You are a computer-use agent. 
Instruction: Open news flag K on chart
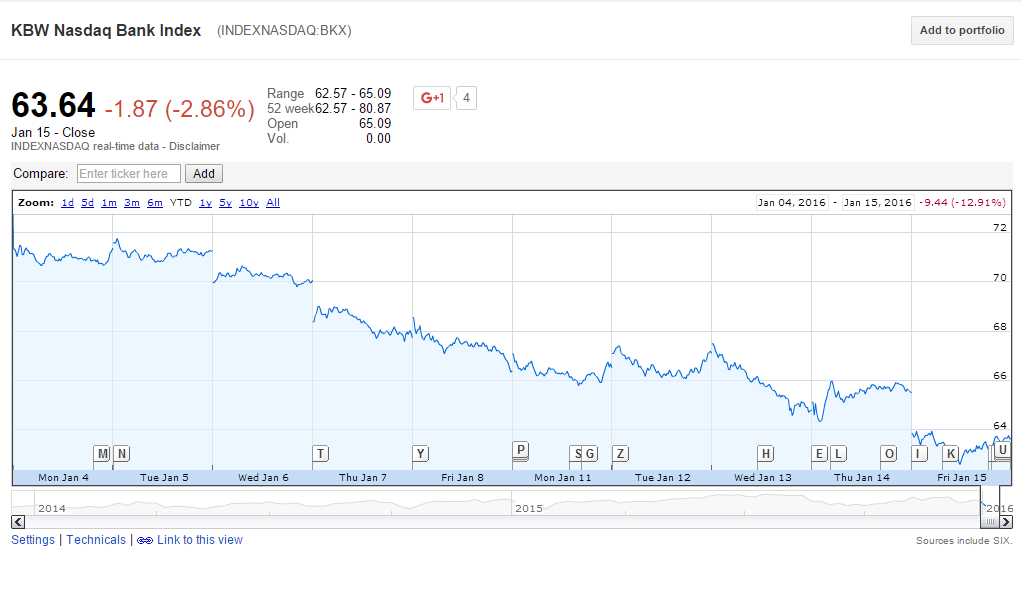click(x=951, y=454)
